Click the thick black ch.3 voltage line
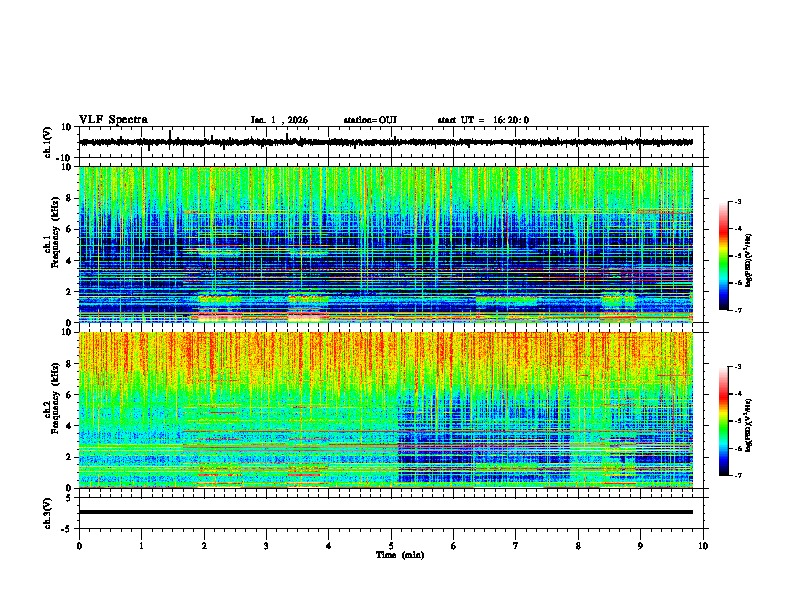This screenshot has width=792, height=612. click(x=386, y=512)
